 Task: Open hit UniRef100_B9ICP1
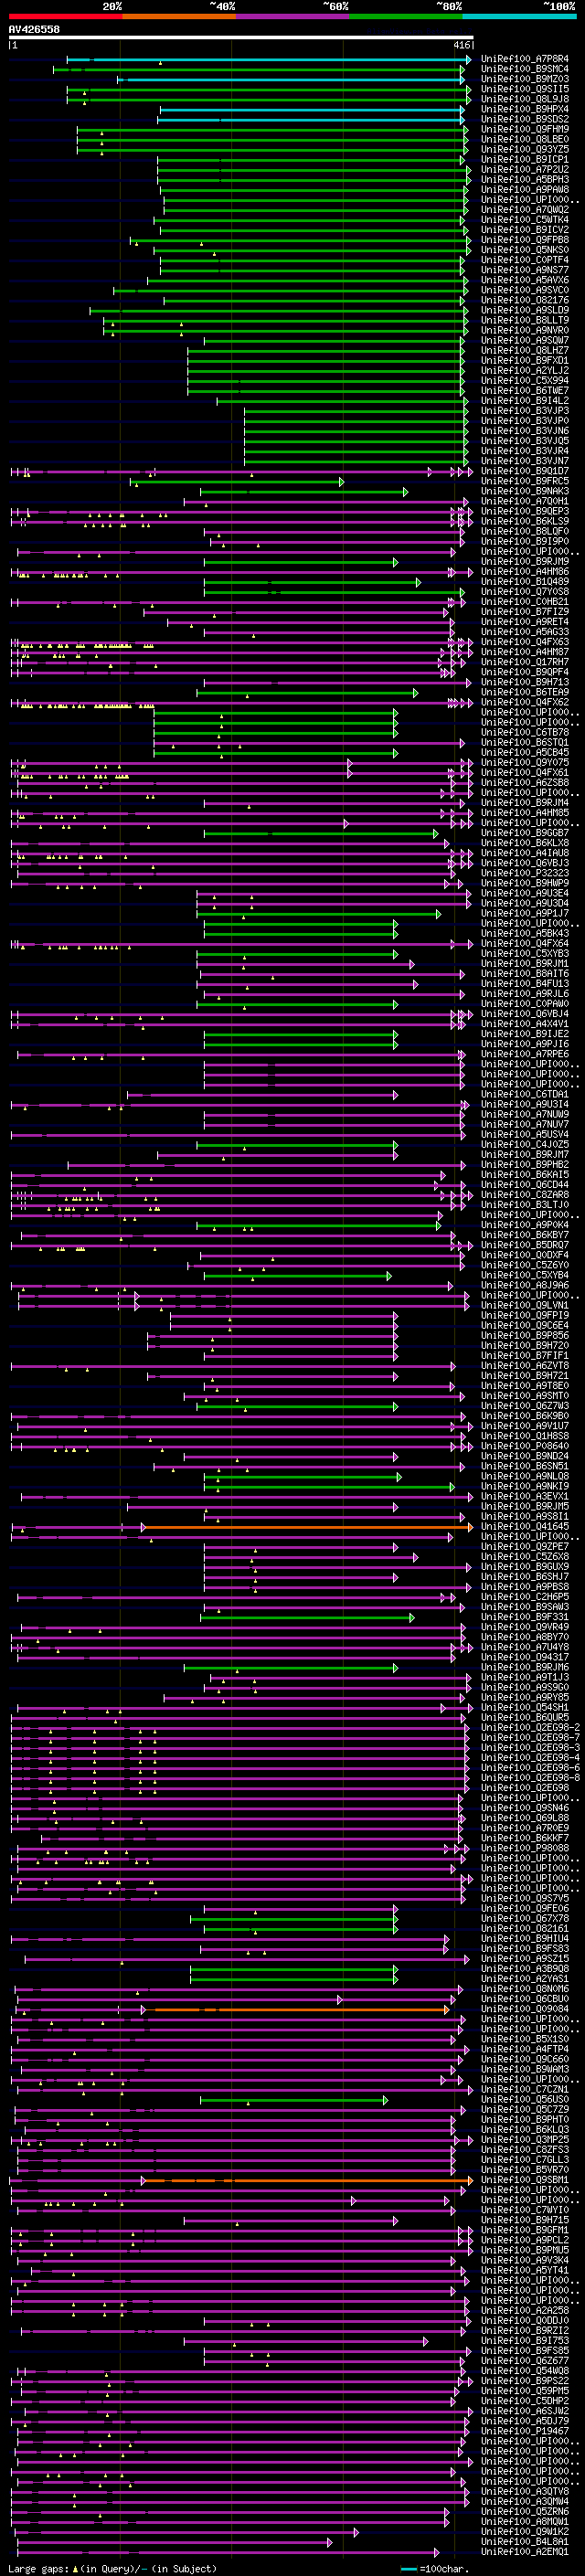(525, 159)
